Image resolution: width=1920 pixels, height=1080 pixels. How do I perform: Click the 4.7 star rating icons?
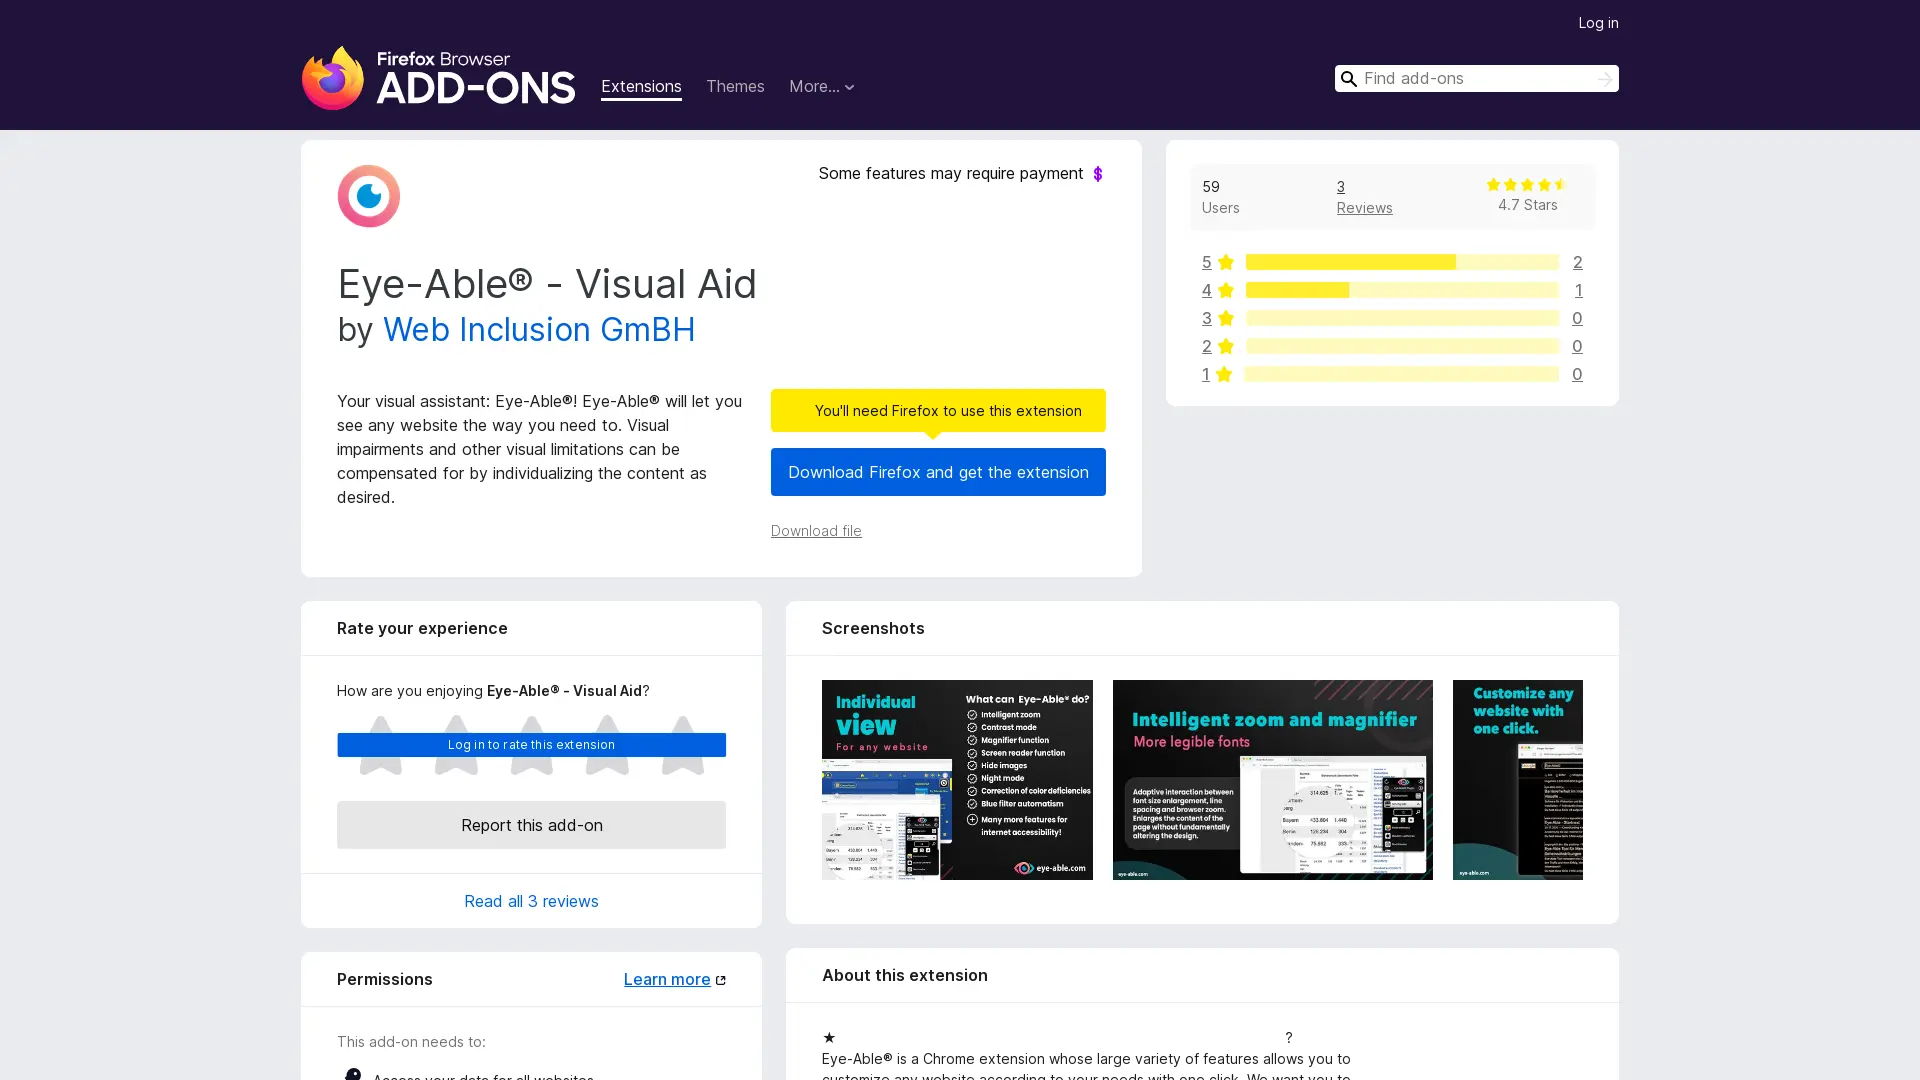1526,185
